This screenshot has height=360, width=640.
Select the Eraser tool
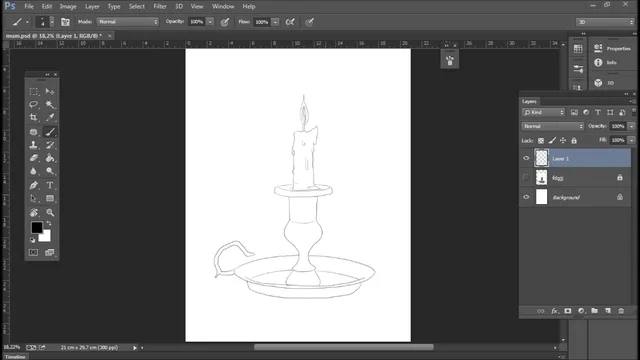pyautogui.click(x=33, y=158)
